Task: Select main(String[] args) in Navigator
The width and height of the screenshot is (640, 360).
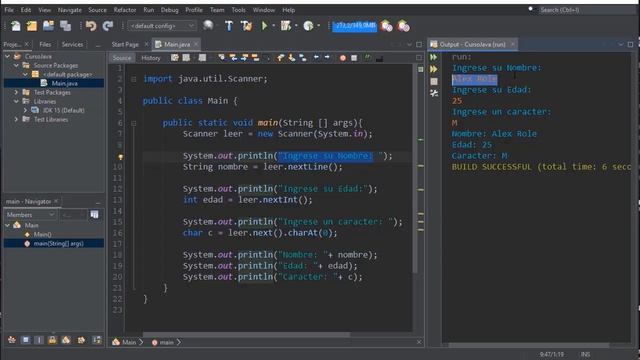Action: coord(58,243)
